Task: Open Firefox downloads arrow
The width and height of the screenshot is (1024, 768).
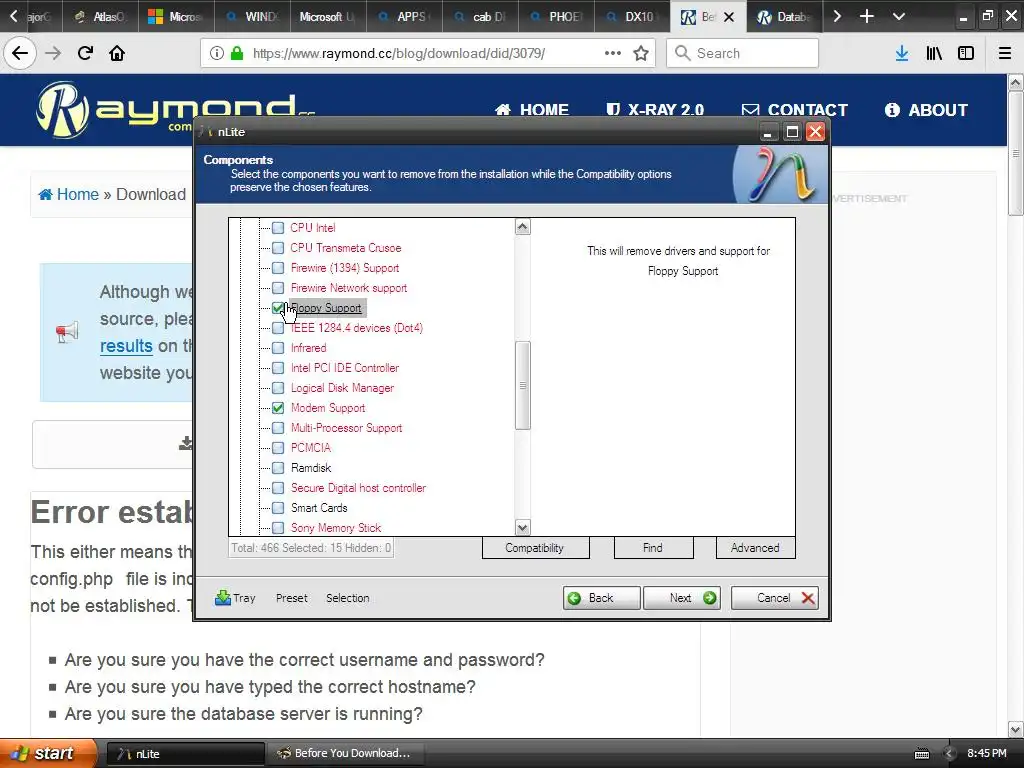Action: [x=901, y=53]
